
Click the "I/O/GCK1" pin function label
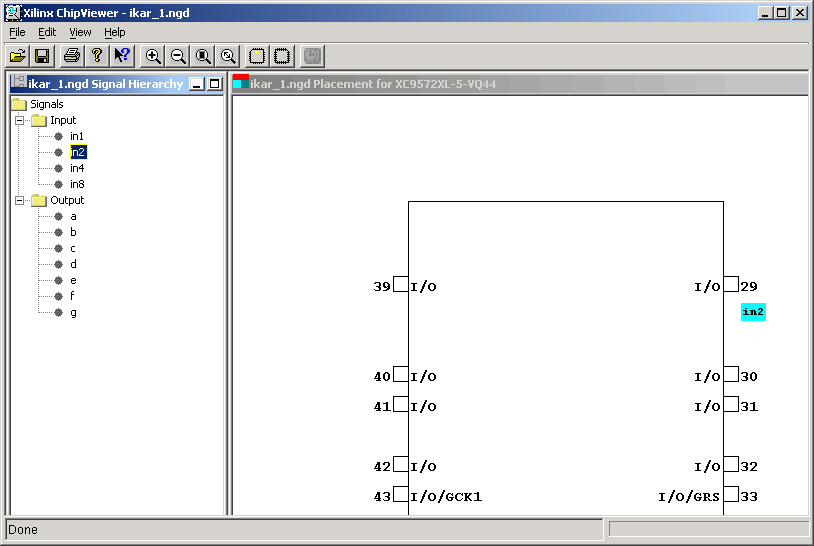[446, 497]
